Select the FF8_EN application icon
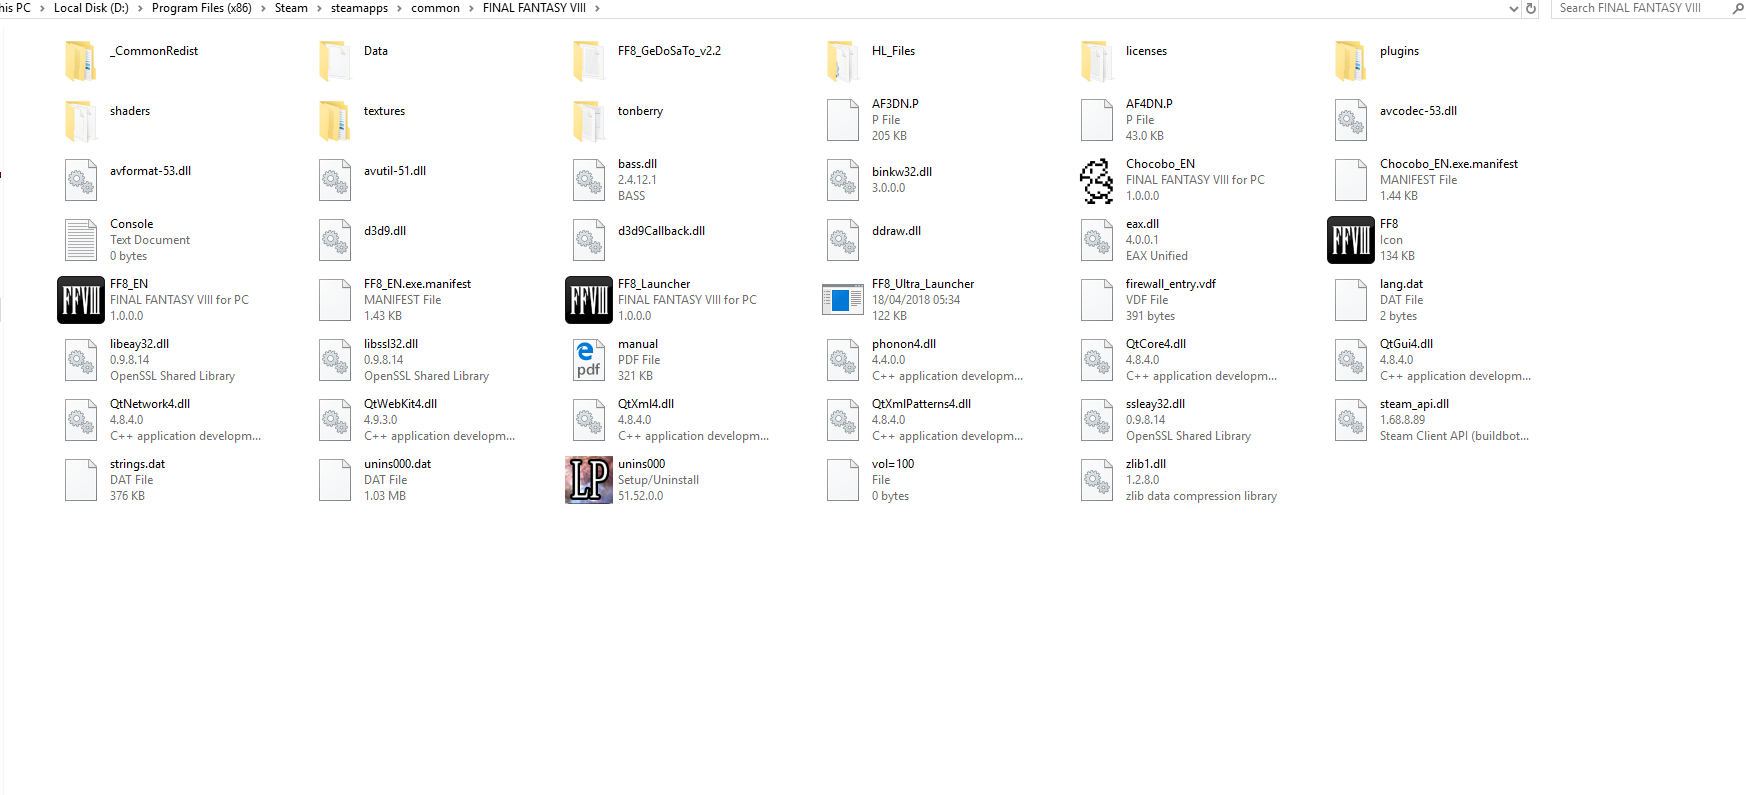Image resolution: width=1746 pixels, height=795 pixels. pos(81,300)
